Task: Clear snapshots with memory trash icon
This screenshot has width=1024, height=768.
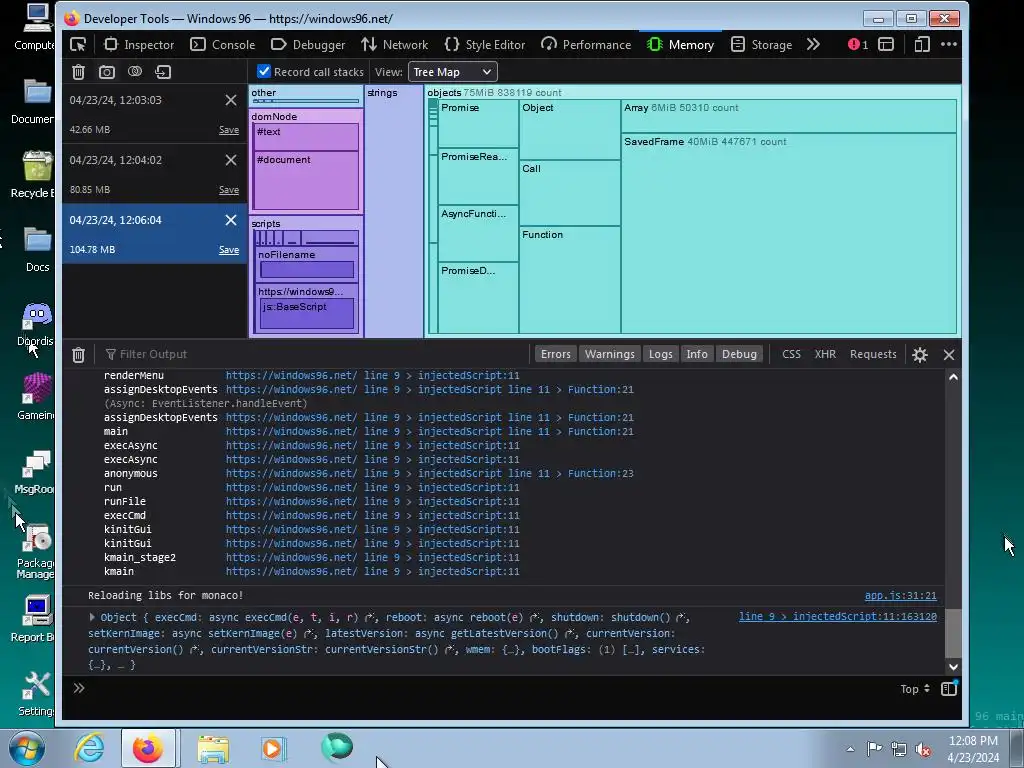Action: pyautogui.click(x=78, y=72)
